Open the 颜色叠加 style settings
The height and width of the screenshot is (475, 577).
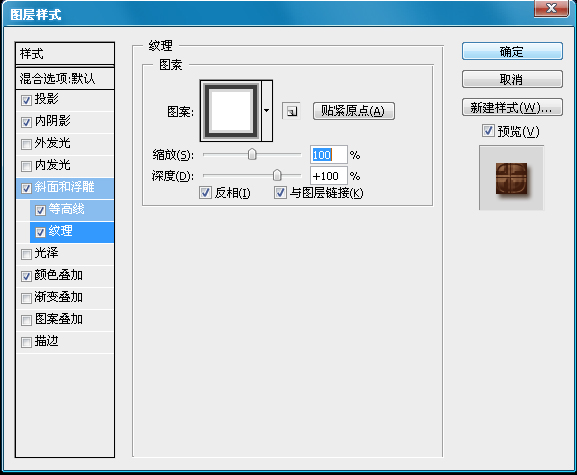point(59,275)
